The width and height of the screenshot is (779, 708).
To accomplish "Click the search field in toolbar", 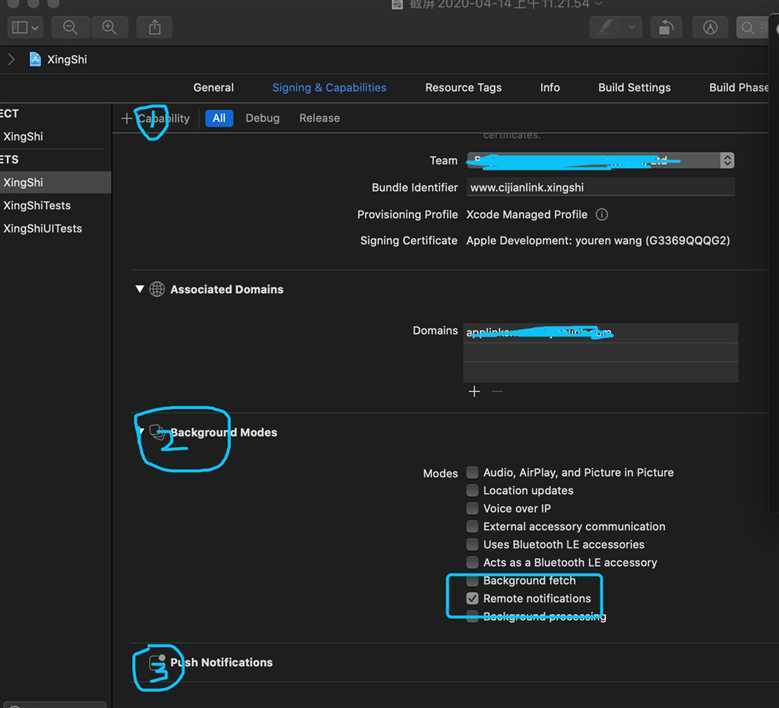I will pos(752,27).
